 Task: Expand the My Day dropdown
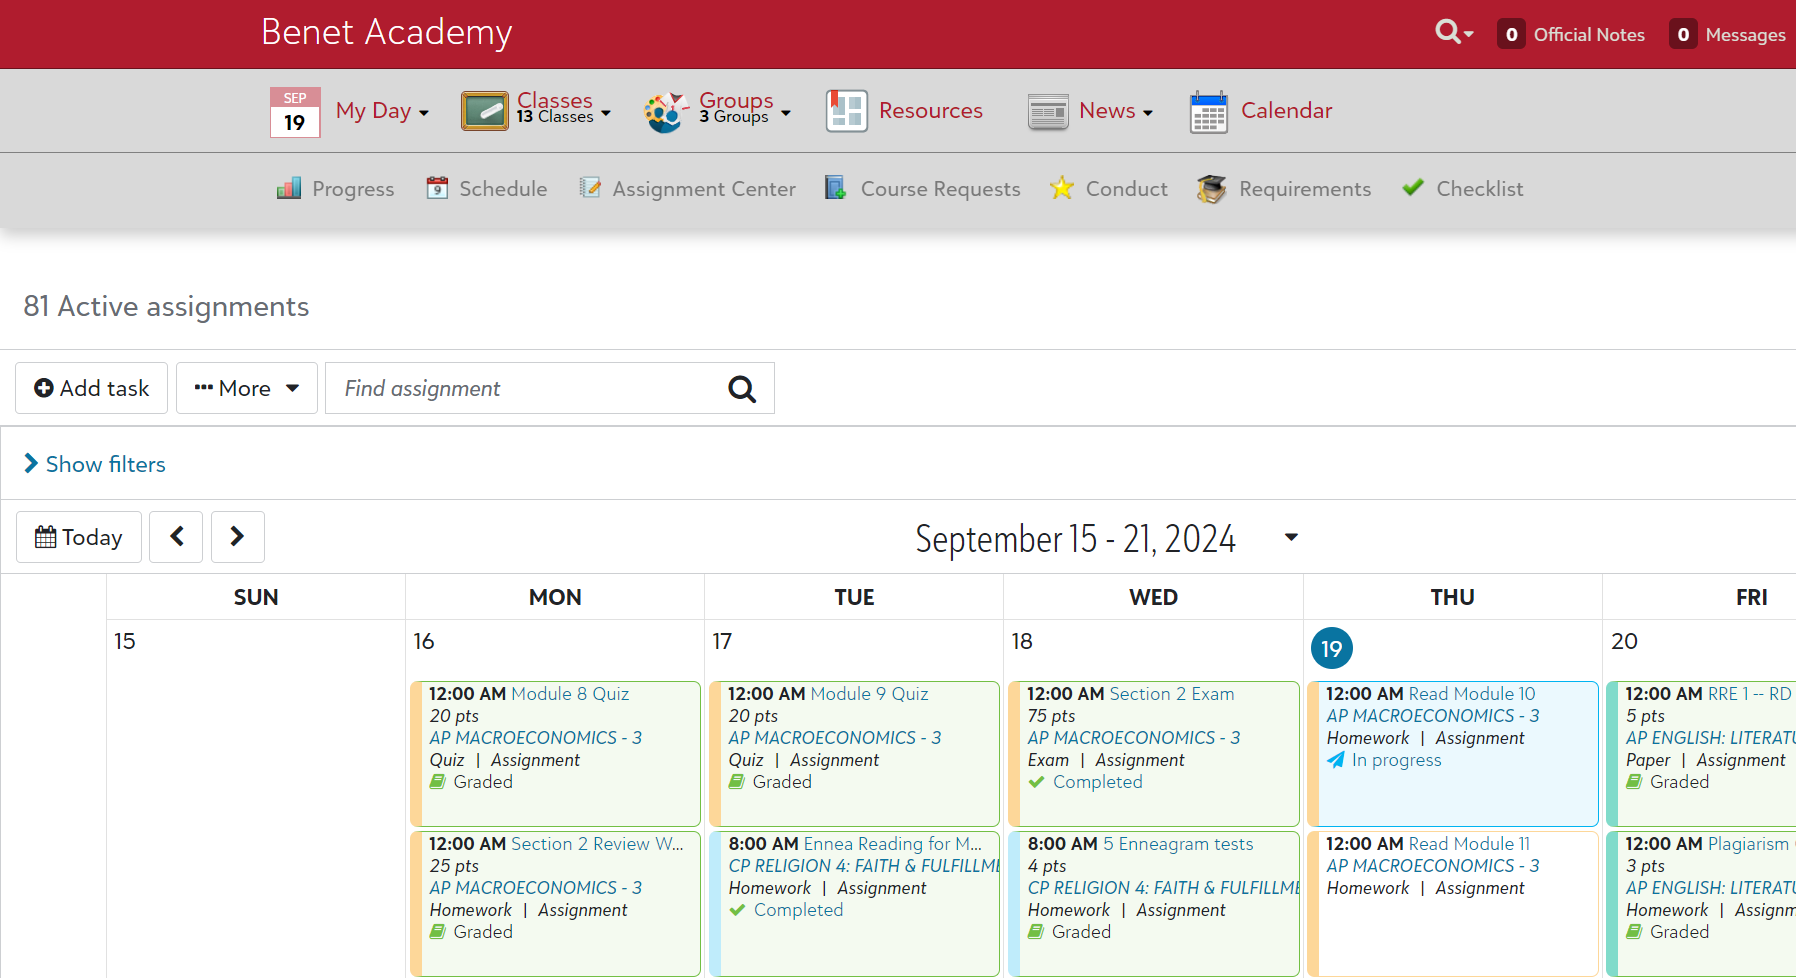pos(424,113)
